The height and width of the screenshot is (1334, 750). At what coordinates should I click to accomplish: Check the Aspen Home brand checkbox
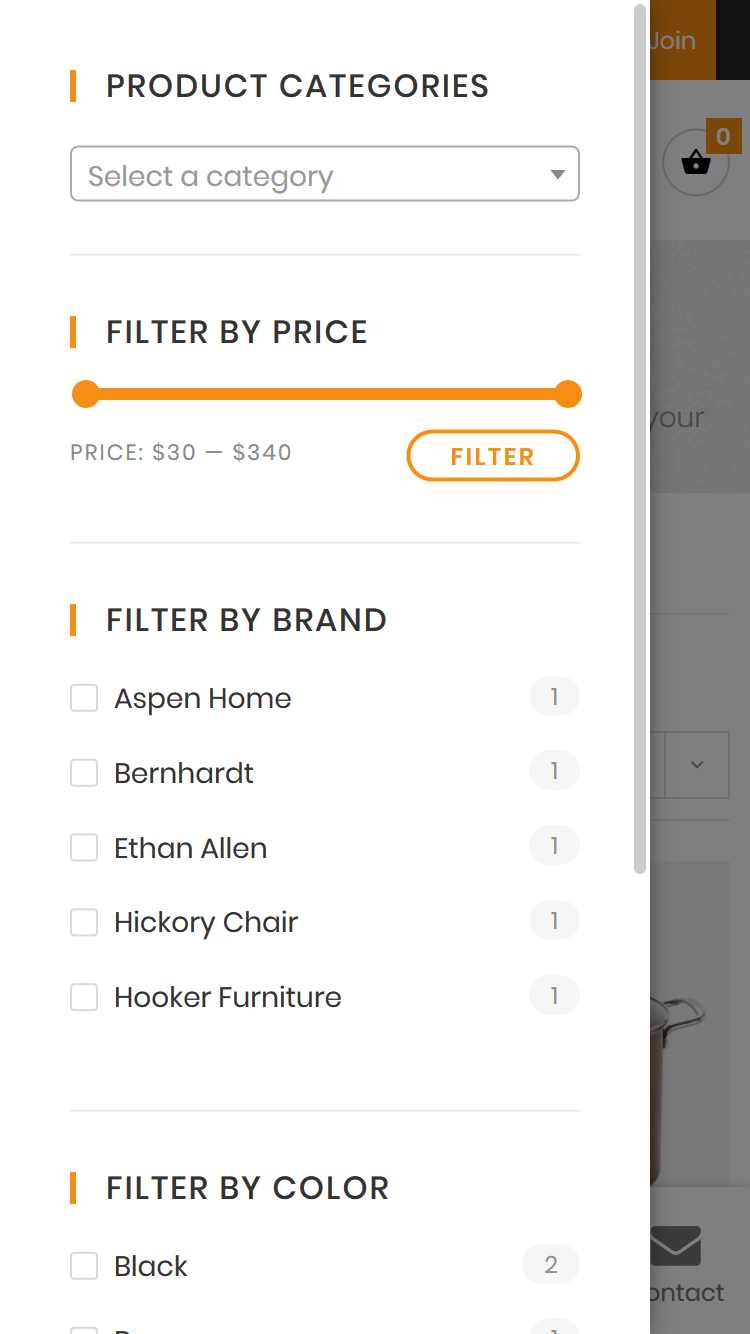pyautogui.click(x=84, y=698)
